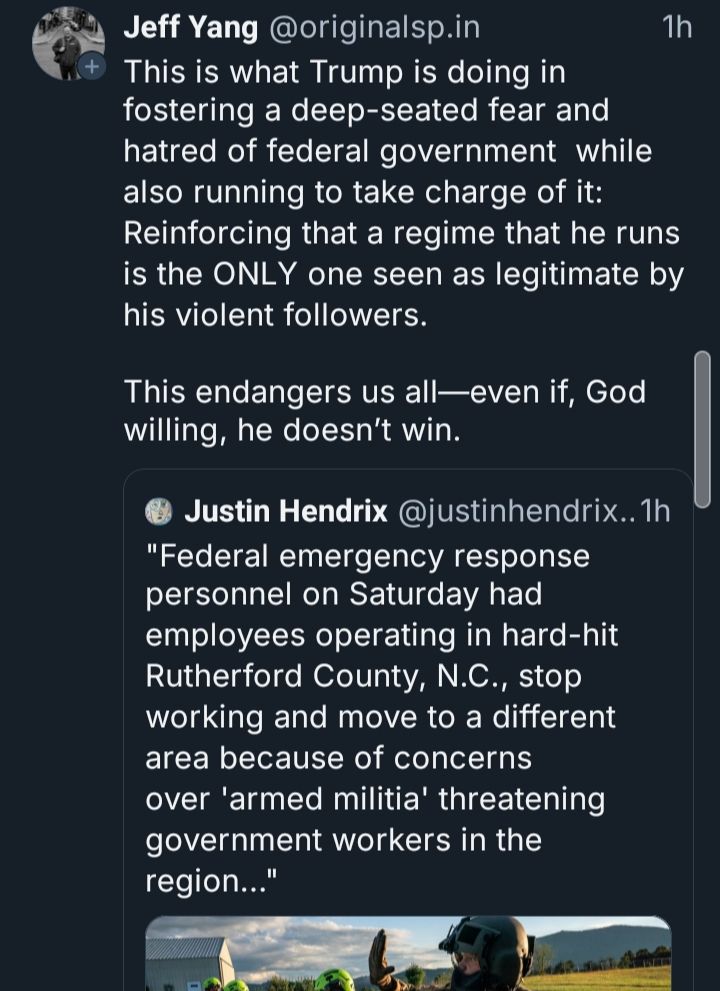Click Jeff Yang's post 1h timestamp
Image resolution: width=720 pixels, height=991 pixels.
677,28
